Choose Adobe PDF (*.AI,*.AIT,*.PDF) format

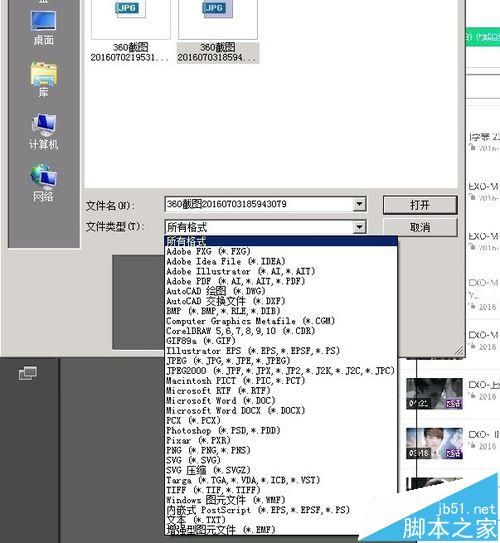281,281
